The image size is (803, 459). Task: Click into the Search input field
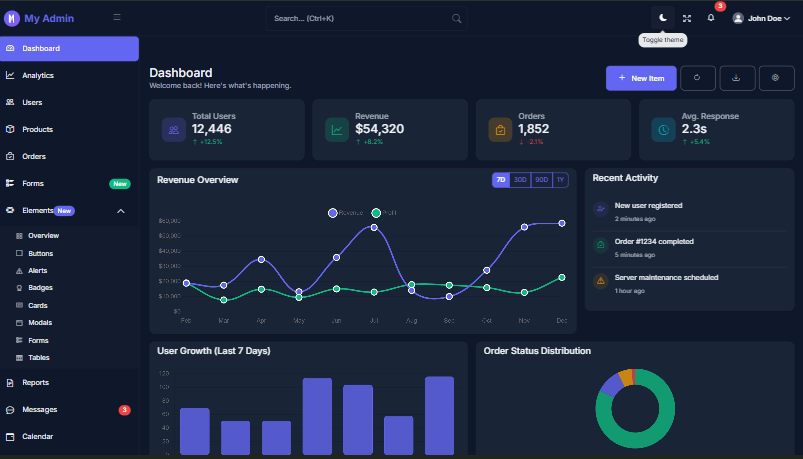tap(360, 18)
